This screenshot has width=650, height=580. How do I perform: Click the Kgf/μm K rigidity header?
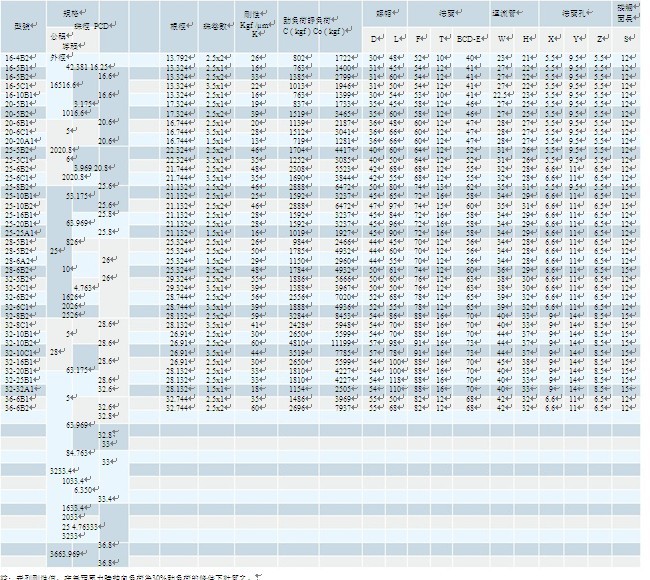click(259, 23)
